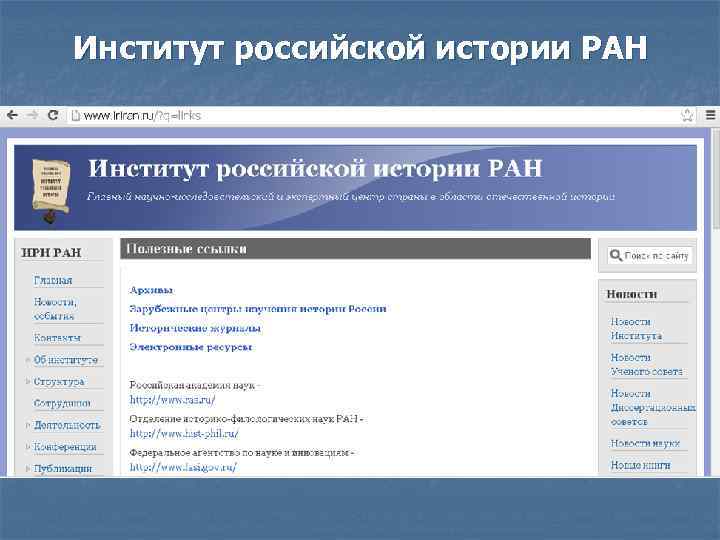Open the Новости Ученого совета link
The height and width of the screenshot is (540, 720).
[x=647, y=365]
